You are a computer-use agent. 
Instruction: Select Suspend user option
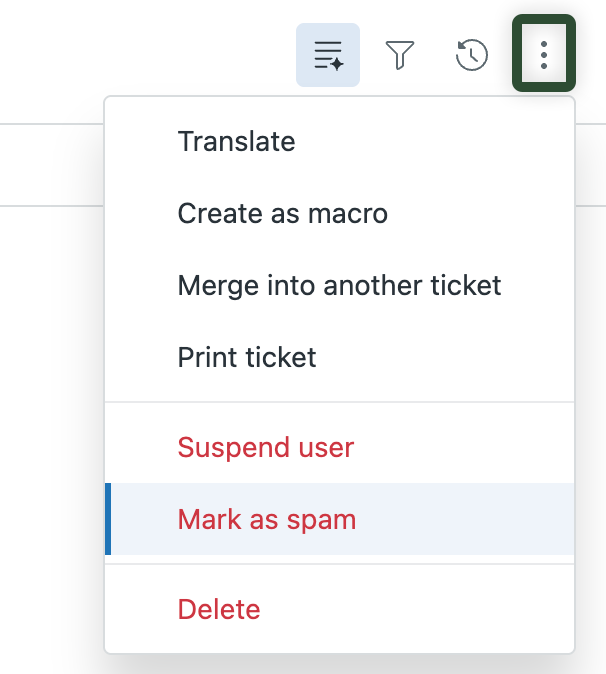point(340,447)
